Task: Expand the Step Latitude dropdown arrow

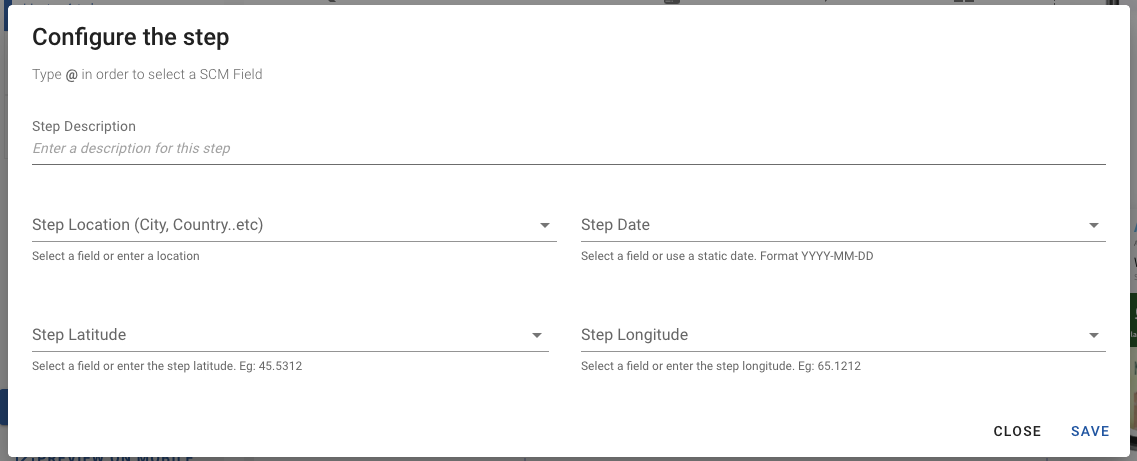Action: 537,336
